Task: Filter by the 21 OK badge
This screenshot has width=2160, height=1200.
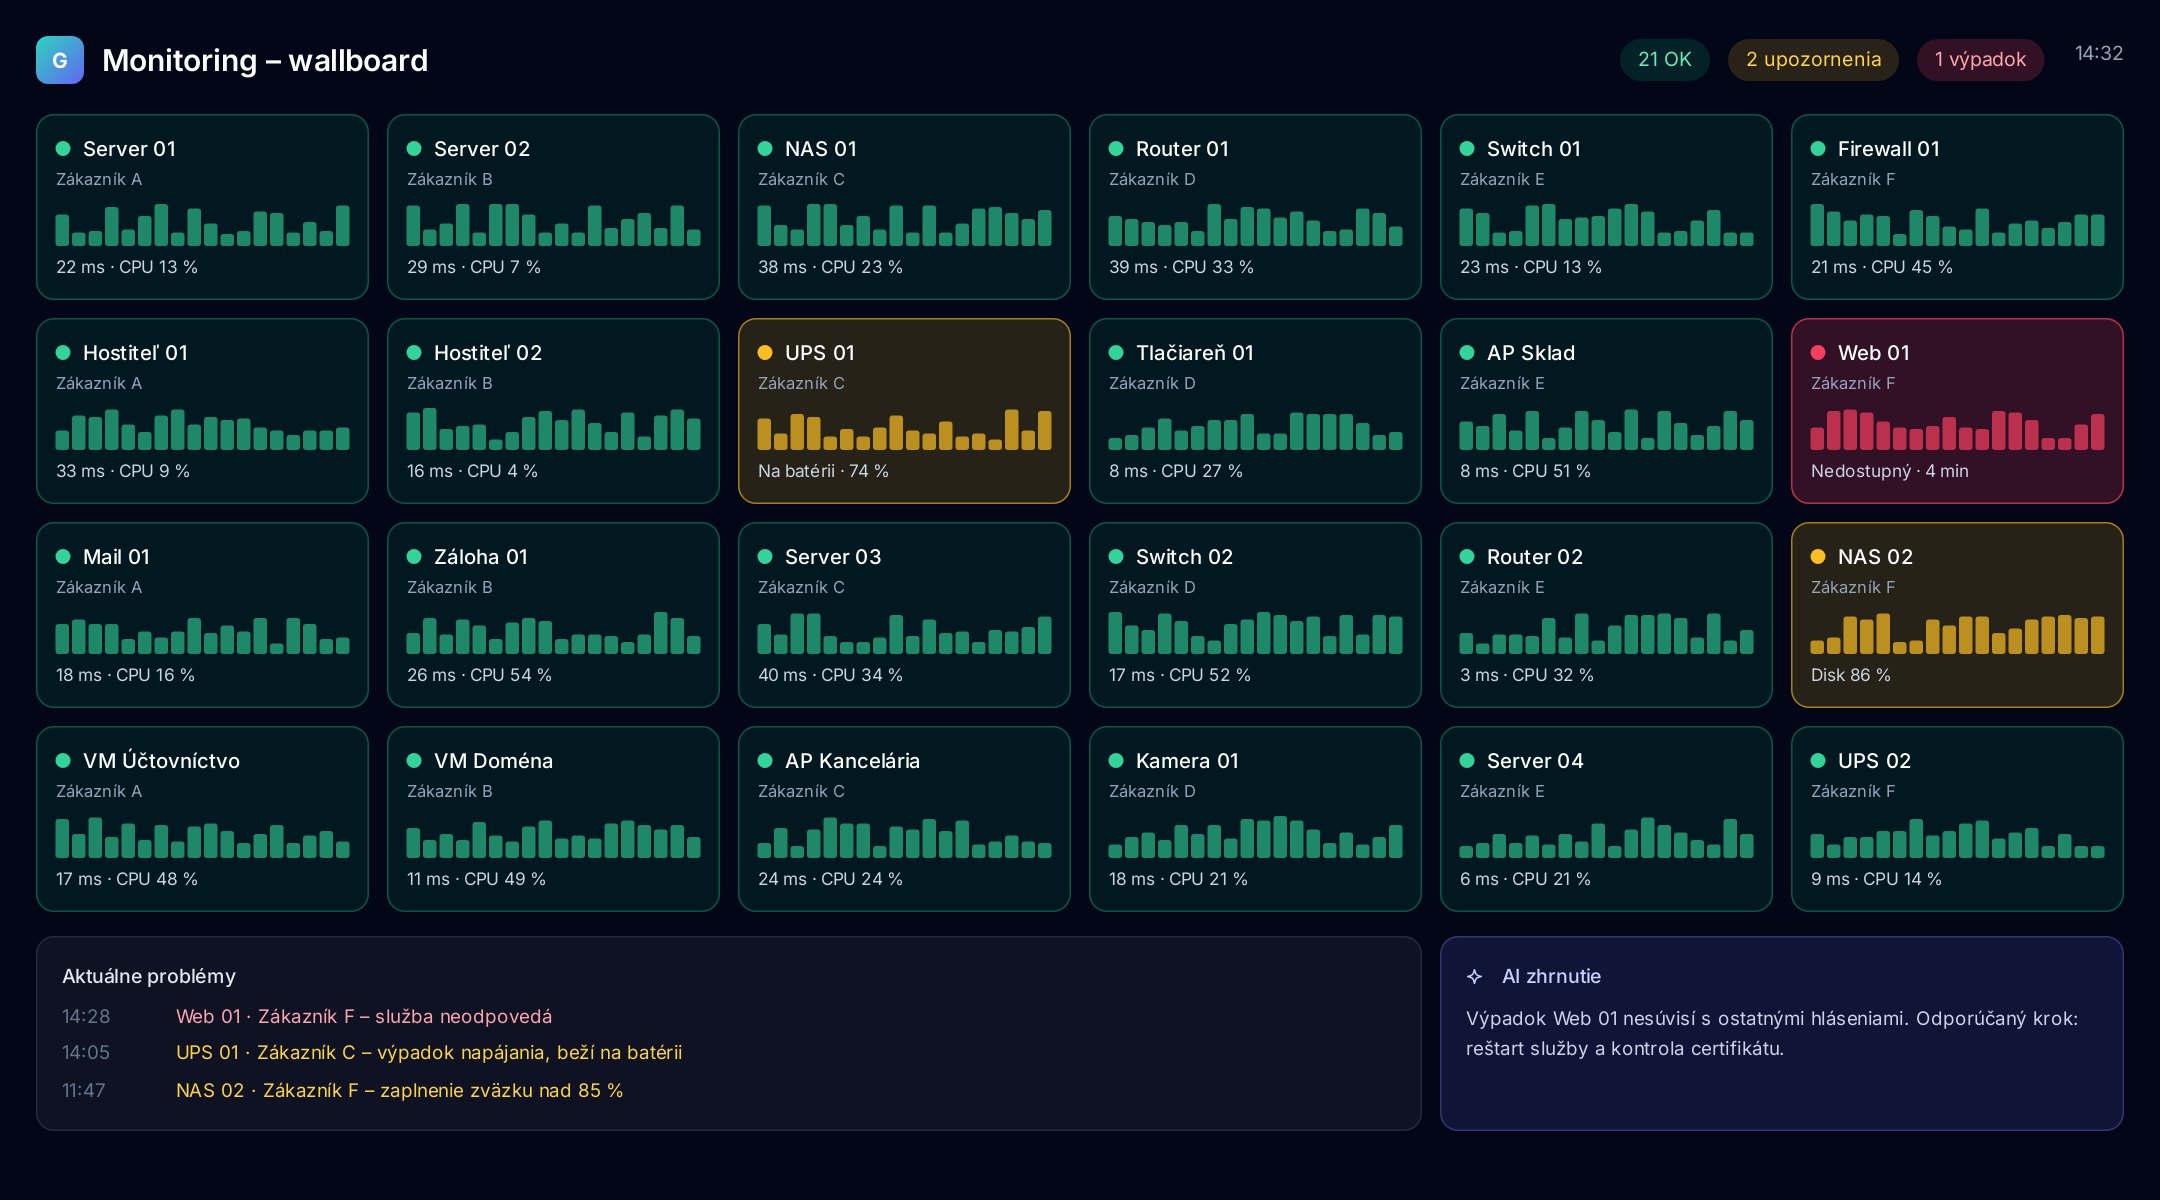Action: click(x=1665, y=59)
